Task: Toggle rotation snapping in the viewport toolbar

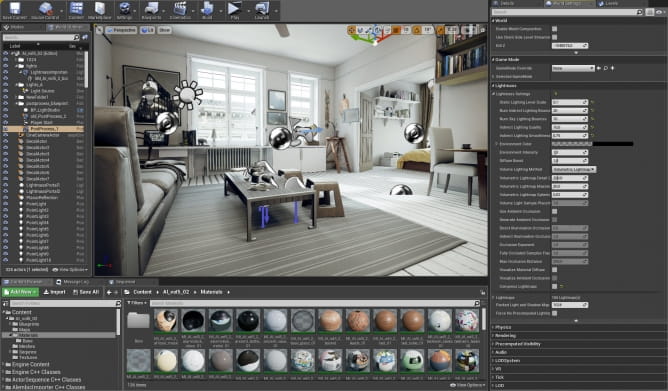Action: [417, 30]
